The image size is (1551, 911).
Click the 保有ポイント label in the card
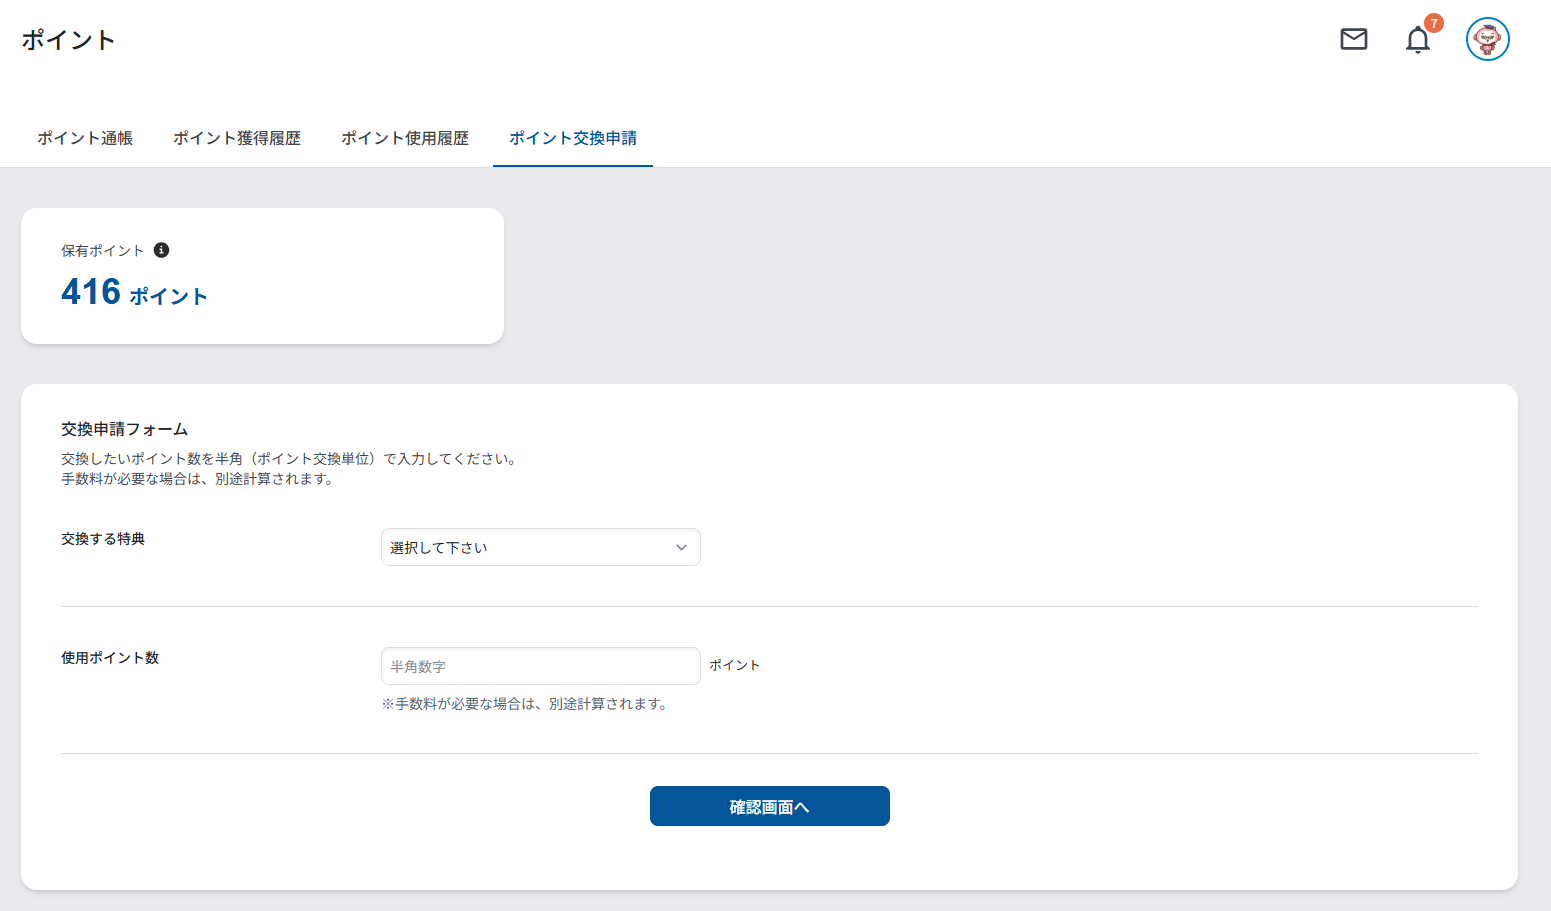tap(102, 251)
